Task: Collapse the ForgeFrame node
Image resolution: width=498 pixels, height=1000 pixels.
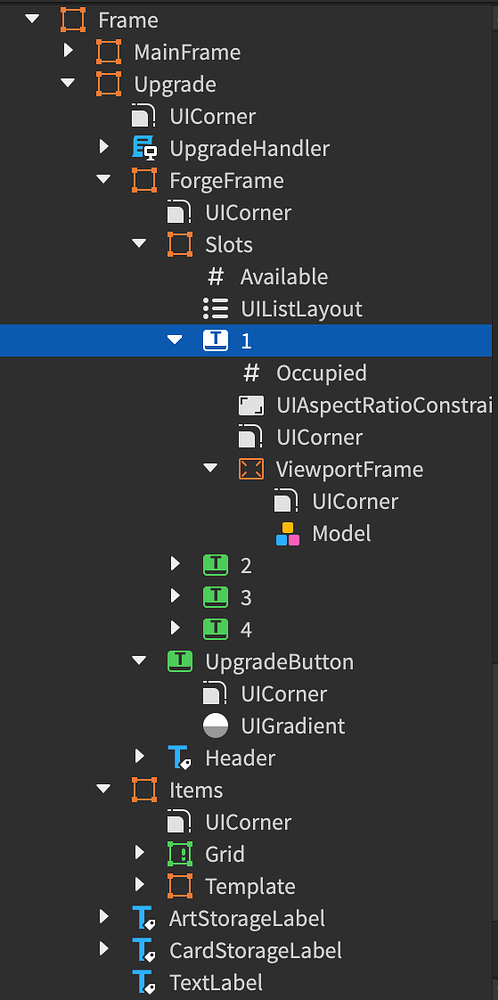Action: [x=103, y=180]
